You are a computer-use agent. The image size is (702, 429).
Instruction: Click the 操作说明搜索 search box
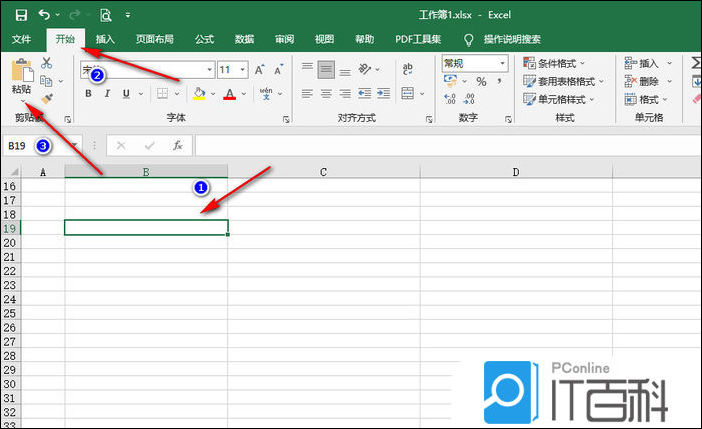click(x=512, y=39)
